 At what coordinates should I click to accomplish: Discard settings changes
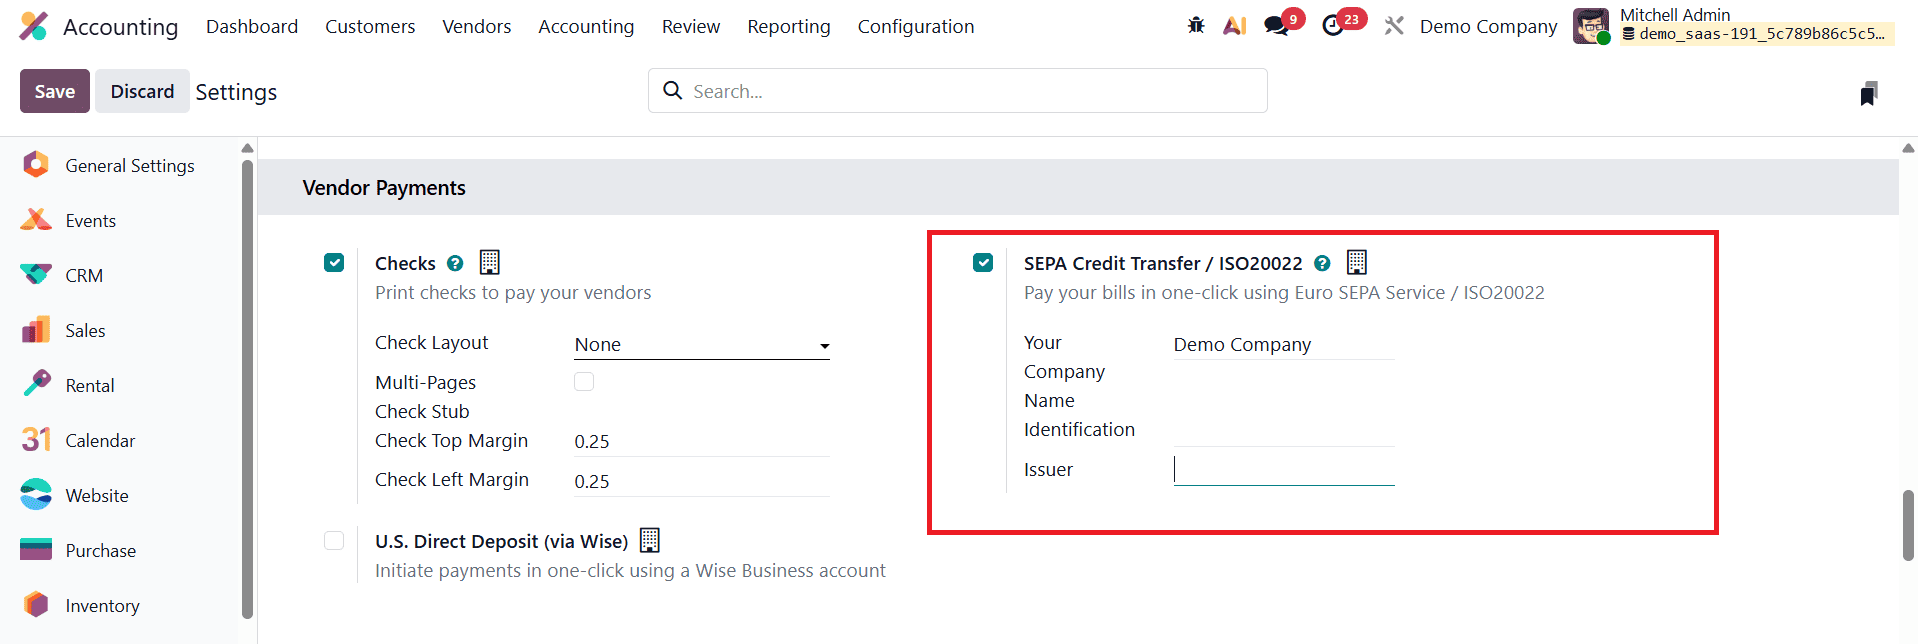coord(142,91)
